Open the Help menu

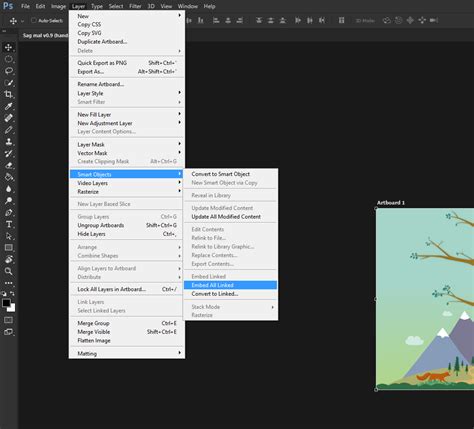(209, 6)
